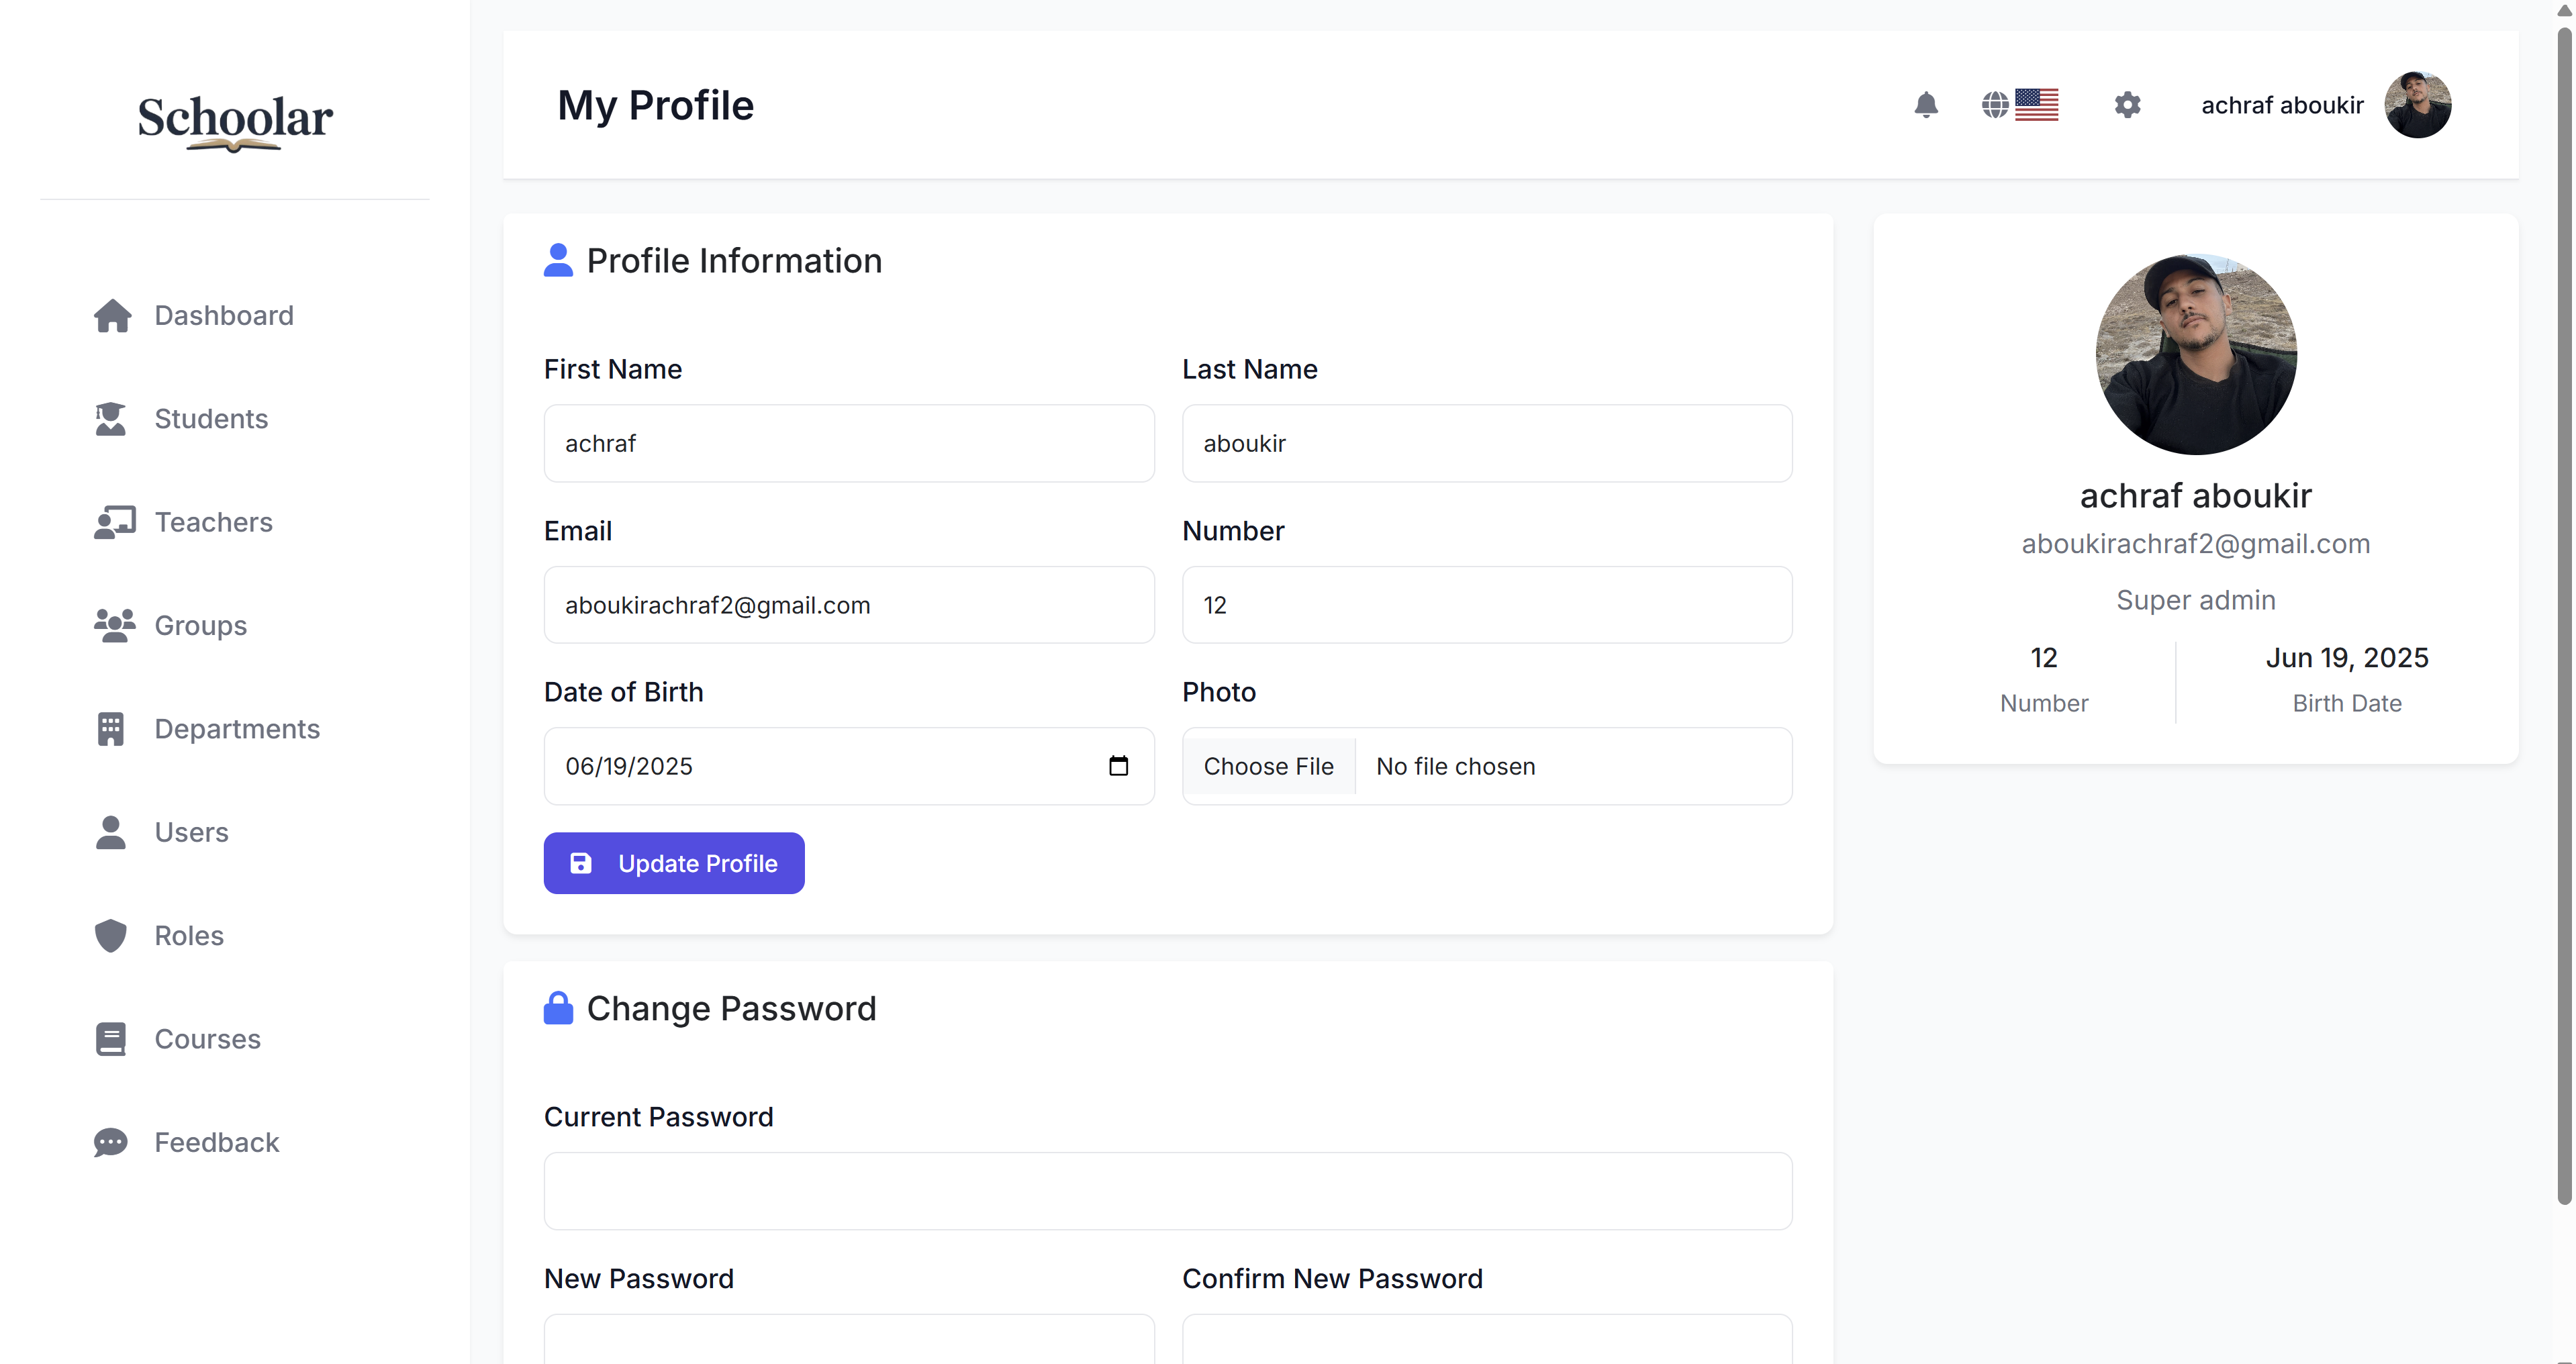Viewport: 2576px width, 1364px height.
Task: Focus the First Name field
Action: click(849, 443)
